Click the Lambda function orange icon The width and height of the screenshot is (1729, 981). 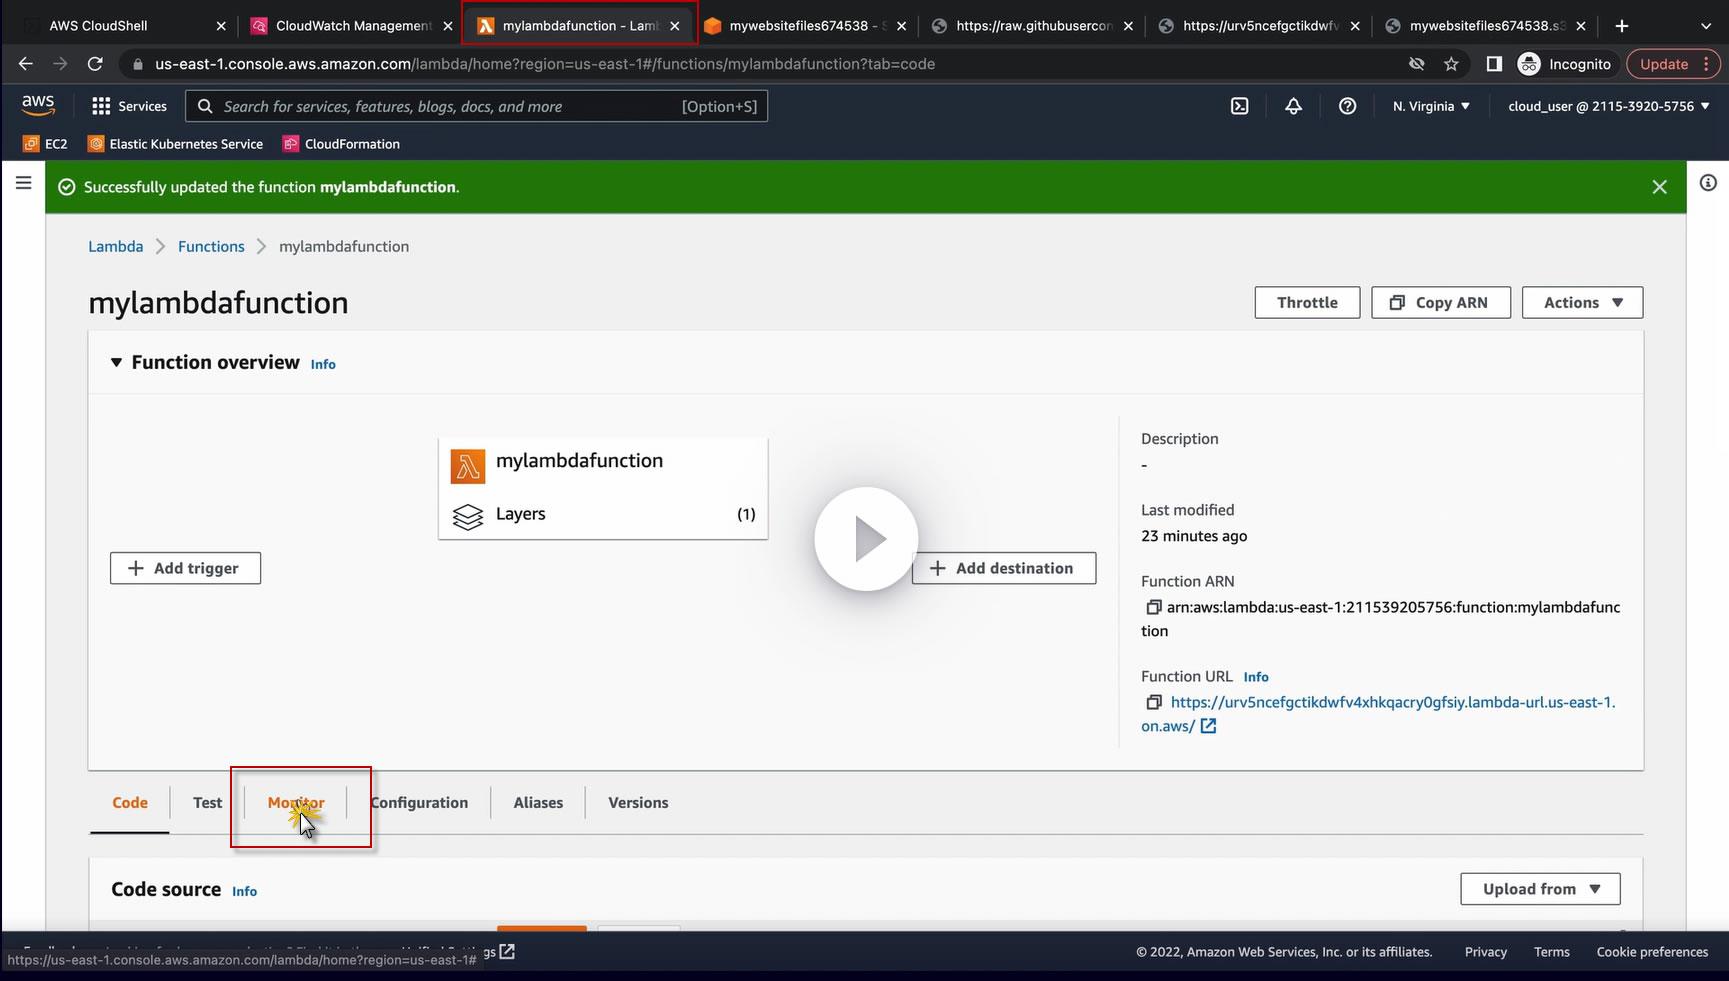pyautogui.click(x=468, y=466)
